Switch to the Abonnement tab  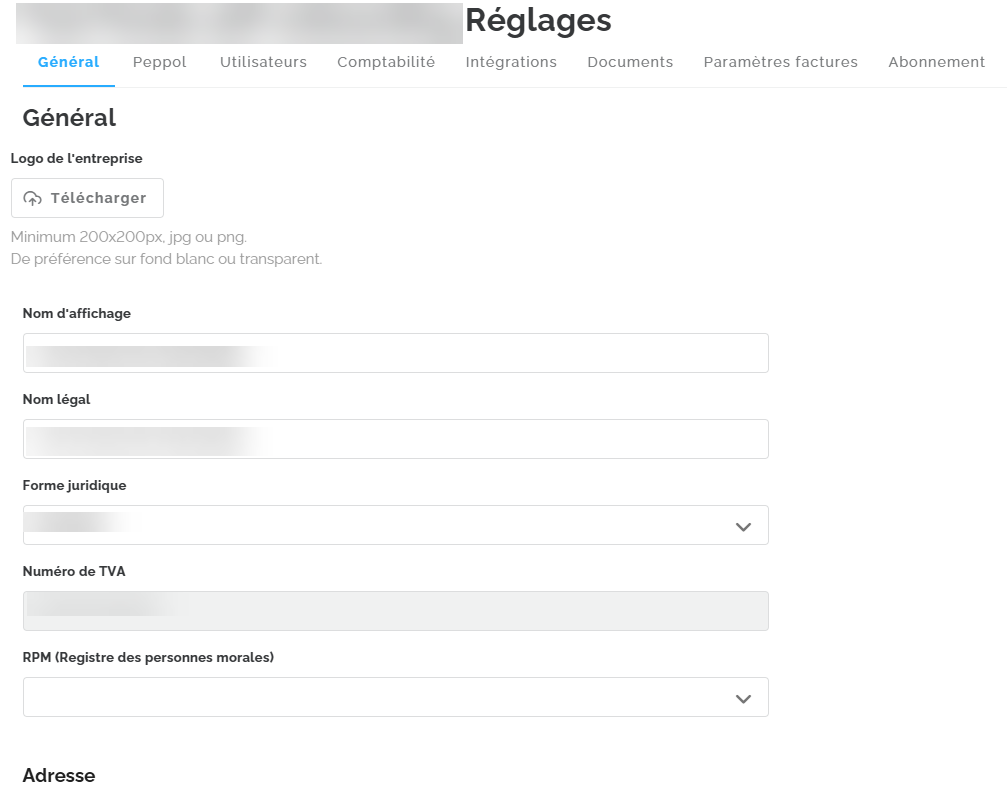(x=936, y=62)
